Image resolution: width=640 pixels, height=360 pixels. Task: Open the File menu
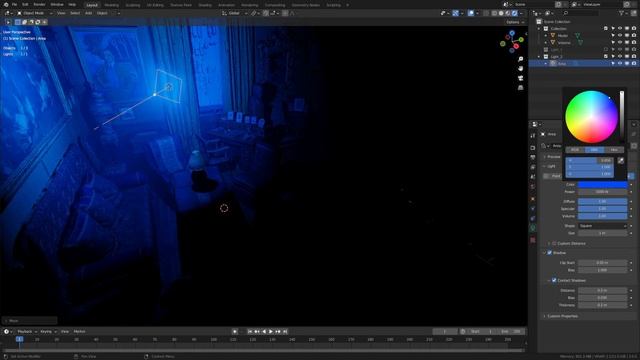coord(14,4)
